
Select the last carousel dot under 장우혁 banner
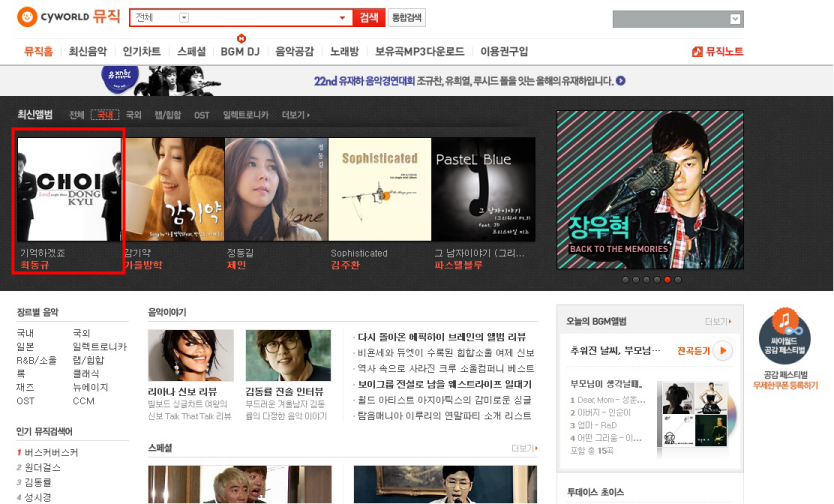[678, 280]
